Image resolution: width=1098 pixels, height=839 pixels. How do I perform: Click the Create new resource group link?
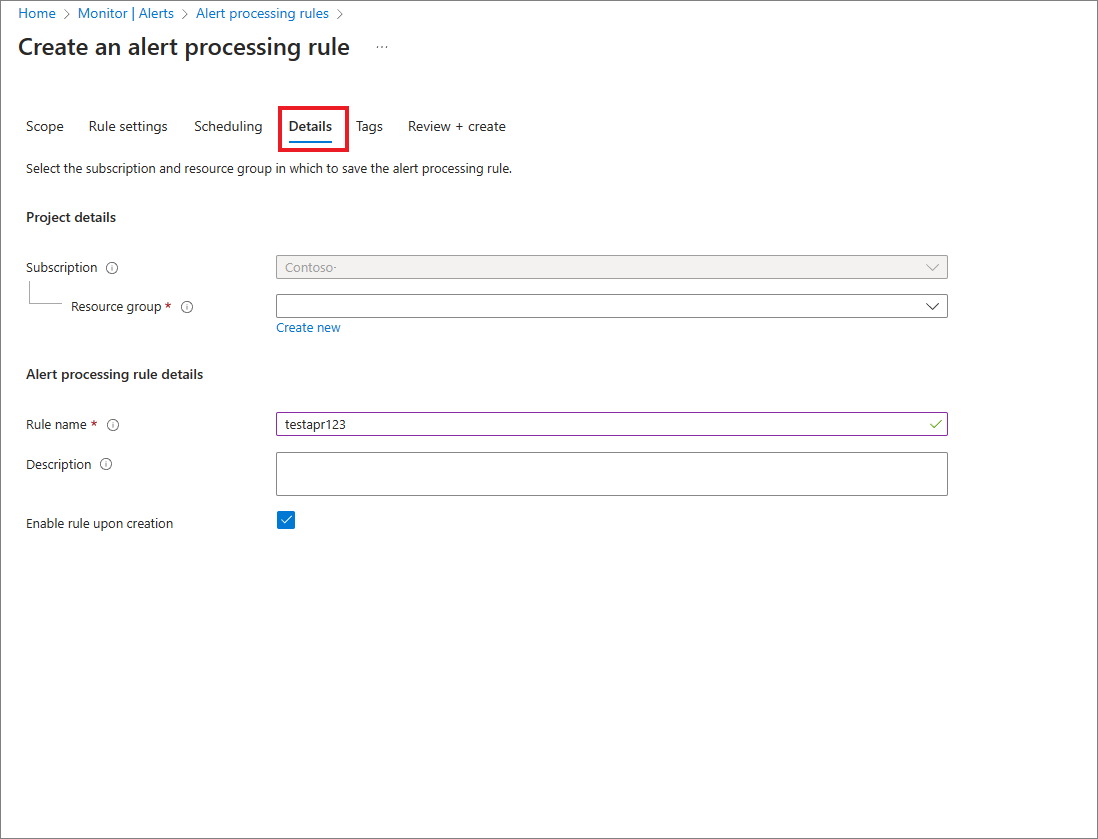click(308, 328)
